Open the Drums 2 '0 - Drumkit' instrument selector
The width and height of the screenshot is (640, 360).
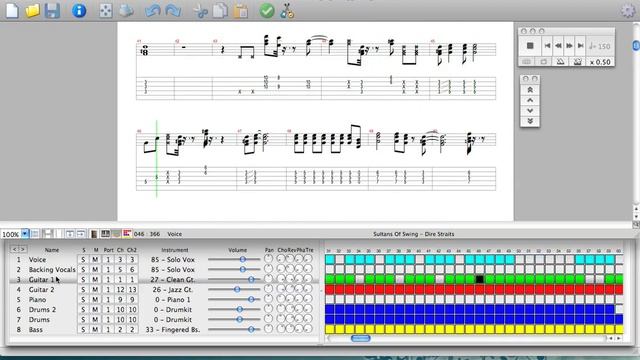click(173, 309)
